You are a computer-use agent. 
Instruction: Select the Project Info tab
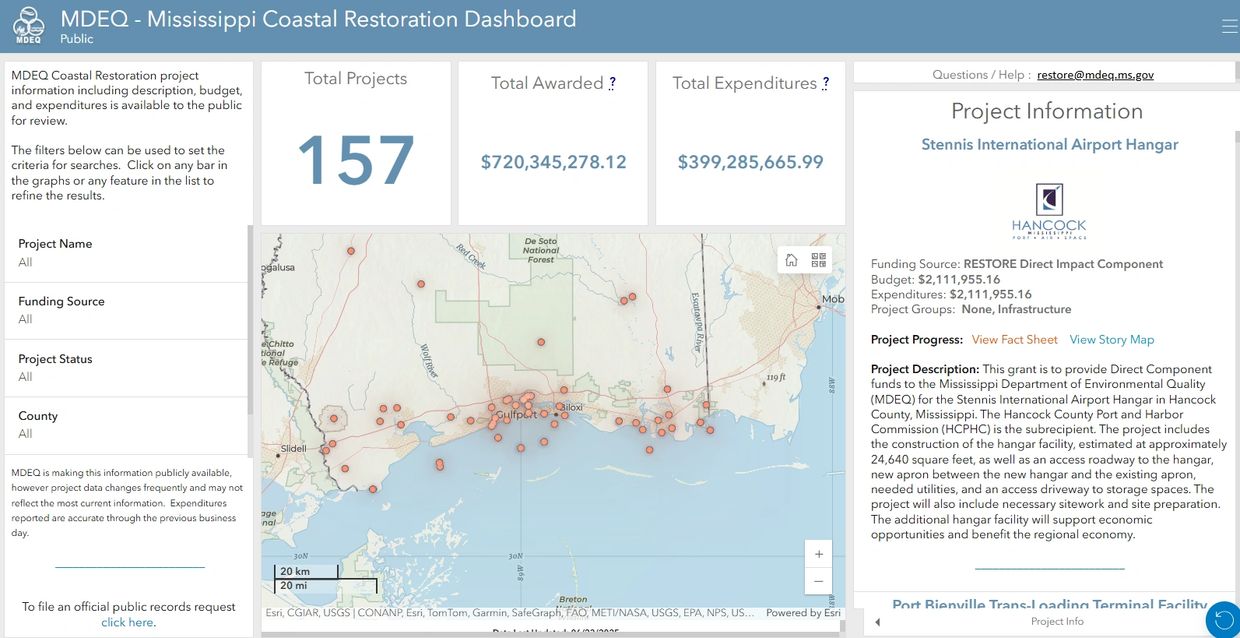point(1057,622)
